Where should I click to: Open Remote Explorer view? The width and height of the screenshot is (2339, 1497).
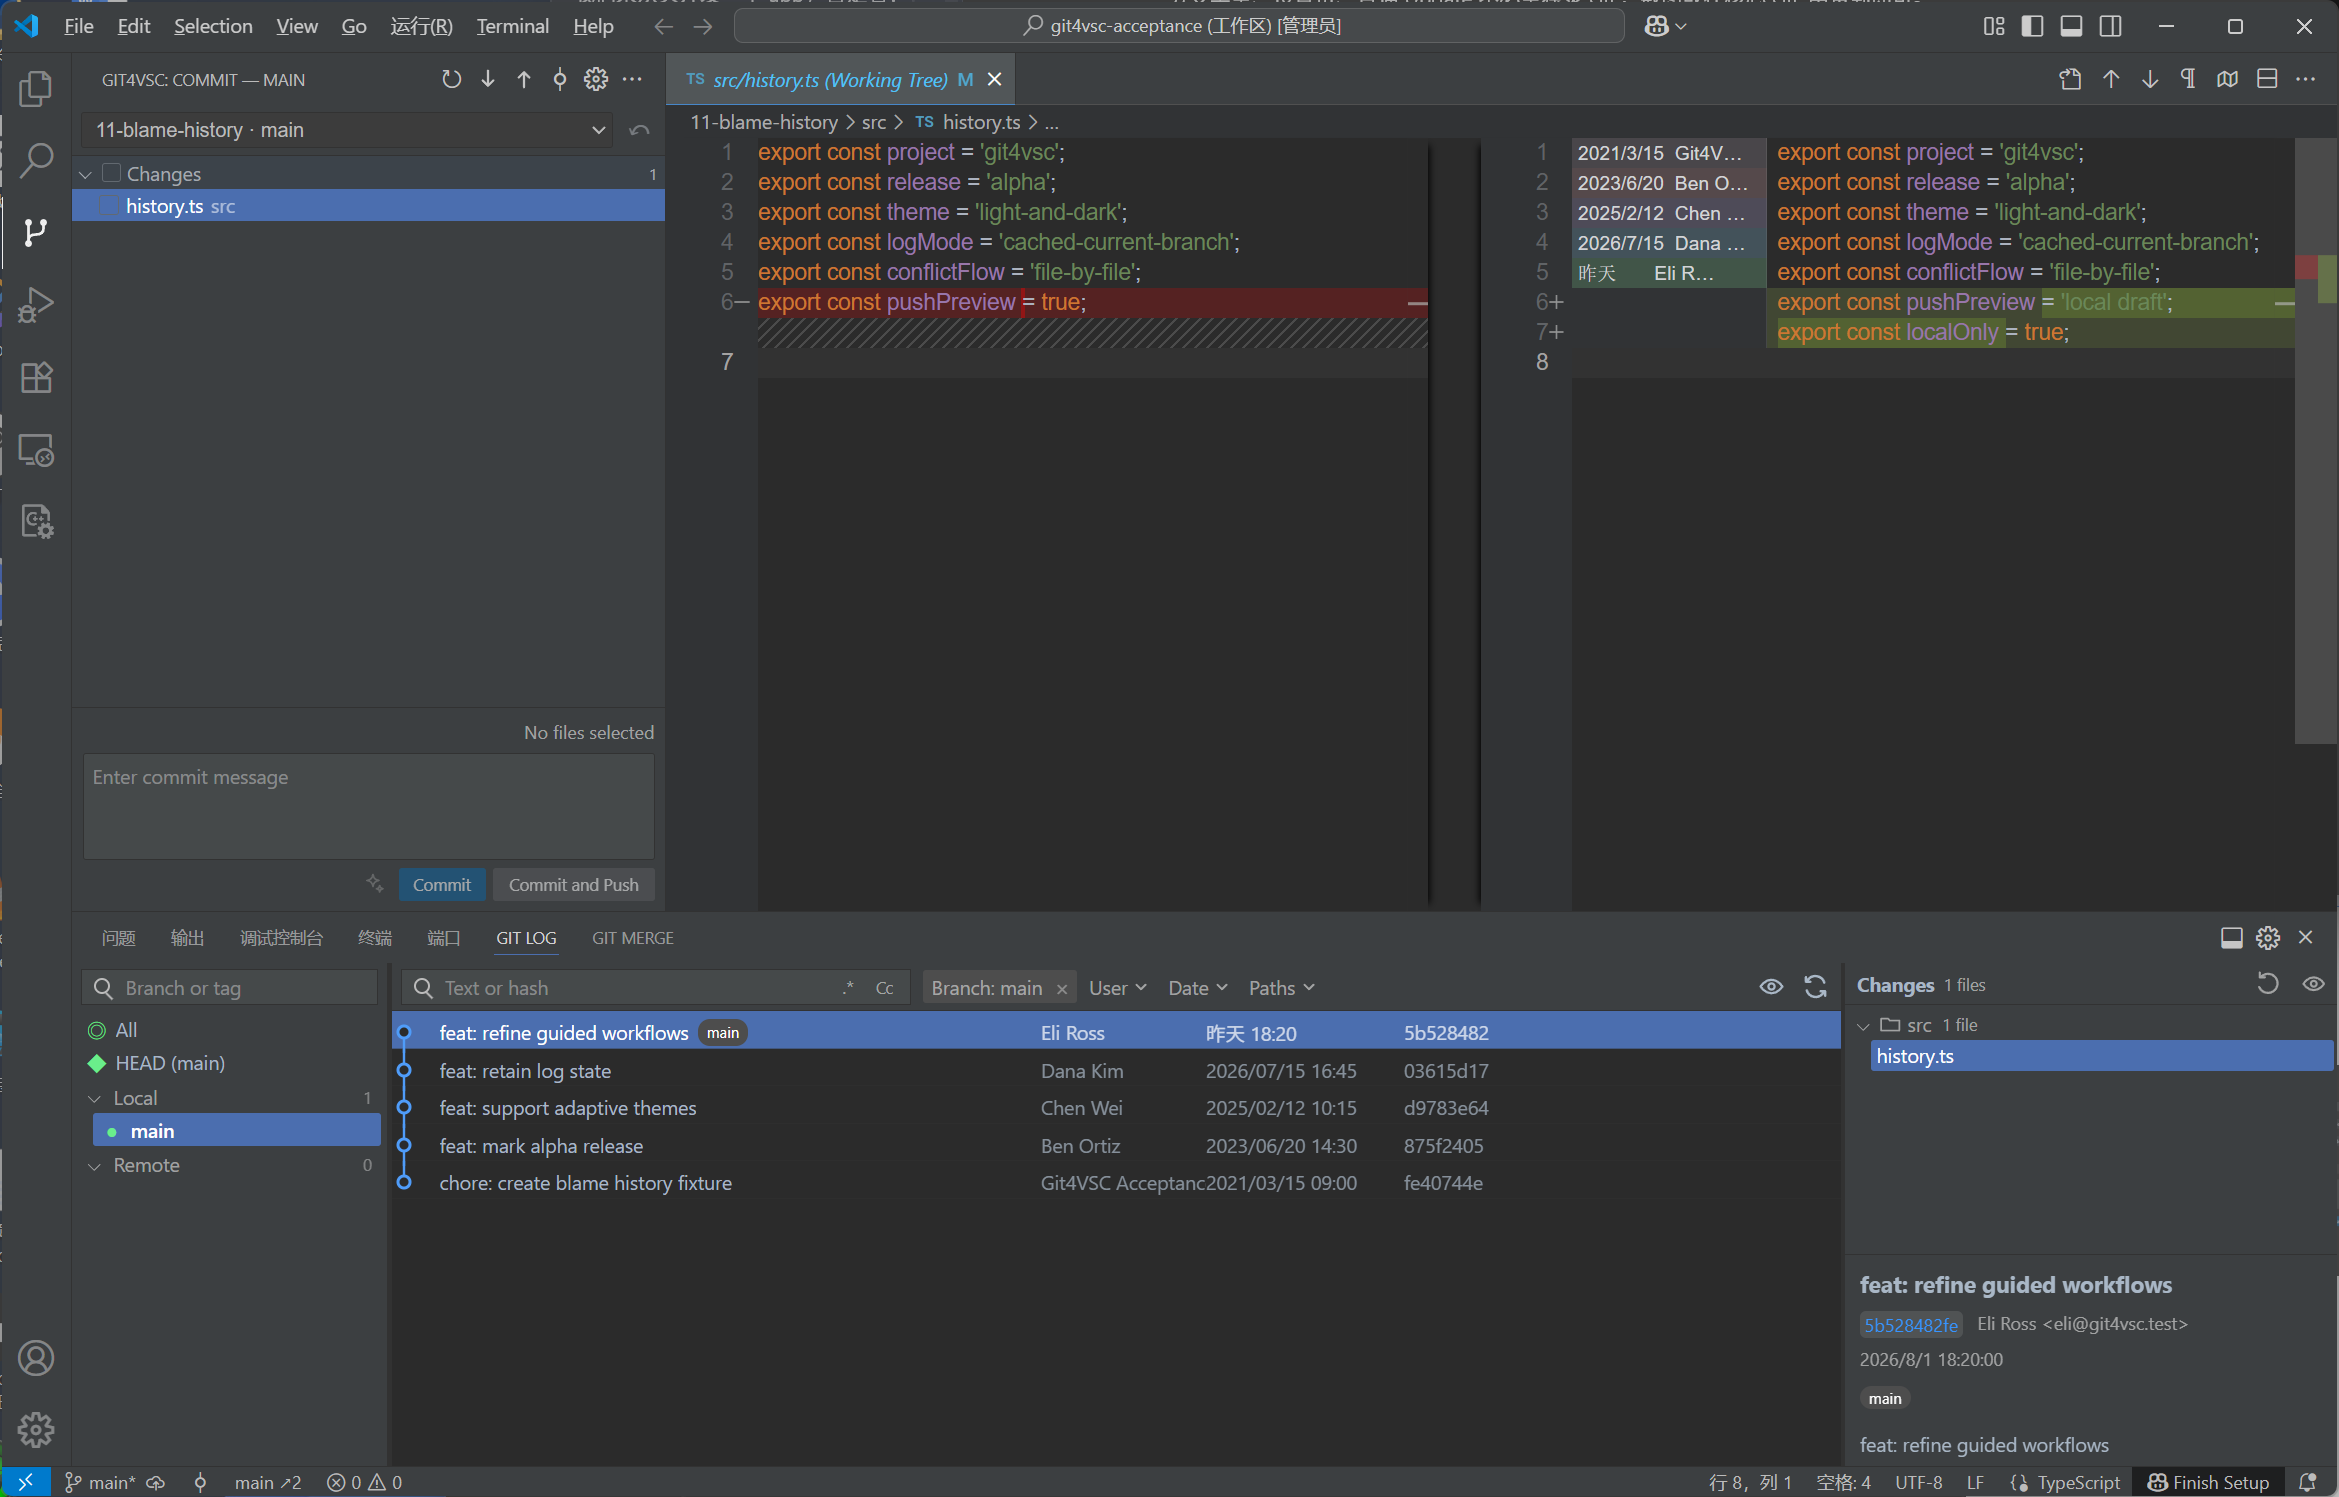[36, 450]
